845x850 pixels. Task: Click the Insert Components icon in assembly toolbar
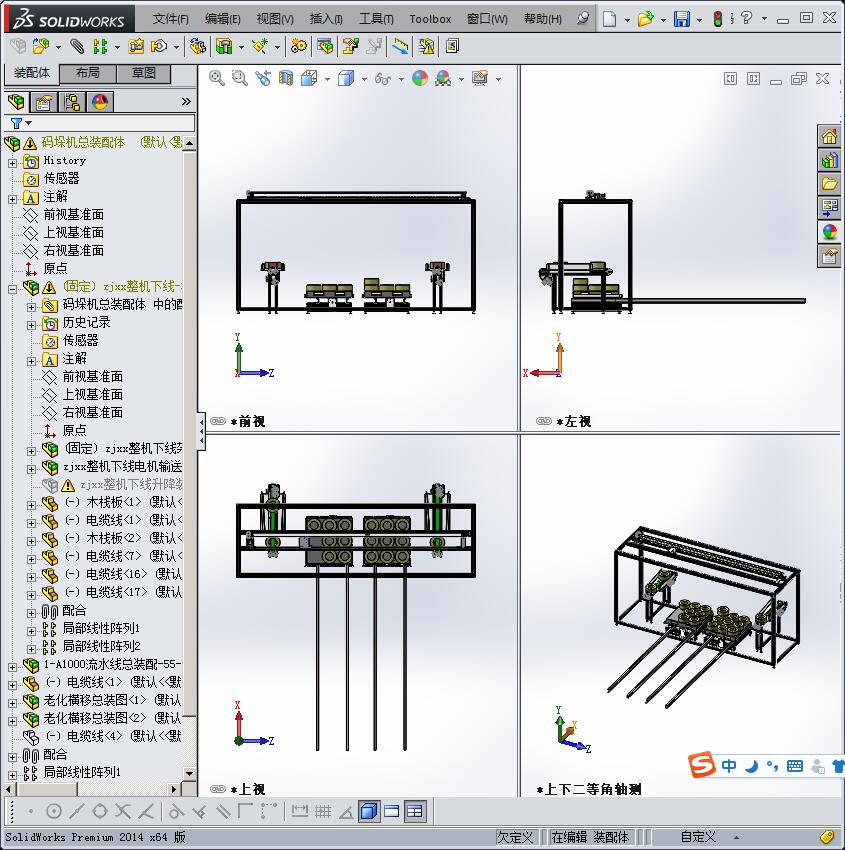(41, 47)
